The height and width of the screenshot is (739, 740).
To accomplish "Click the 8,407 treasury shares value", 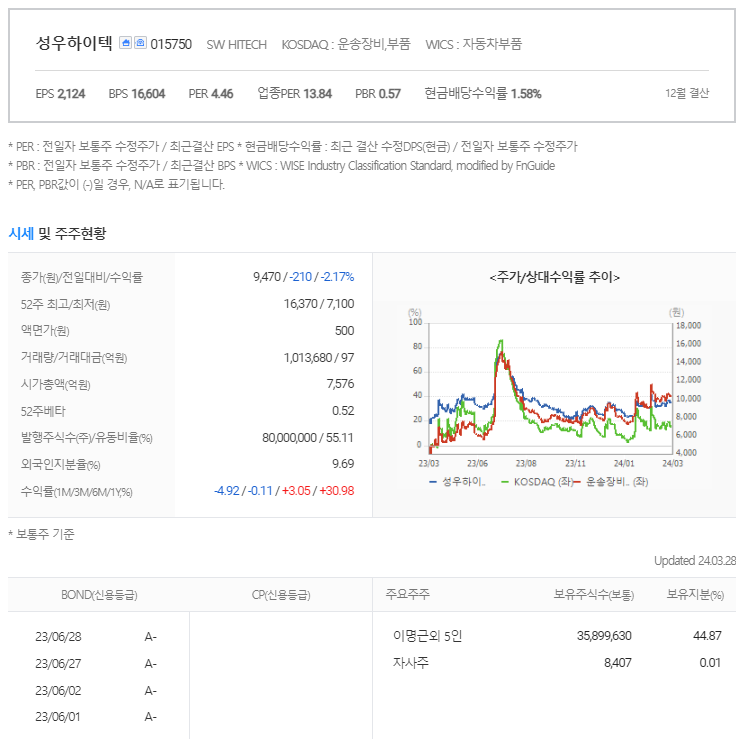I will click(x=618, y=663).
